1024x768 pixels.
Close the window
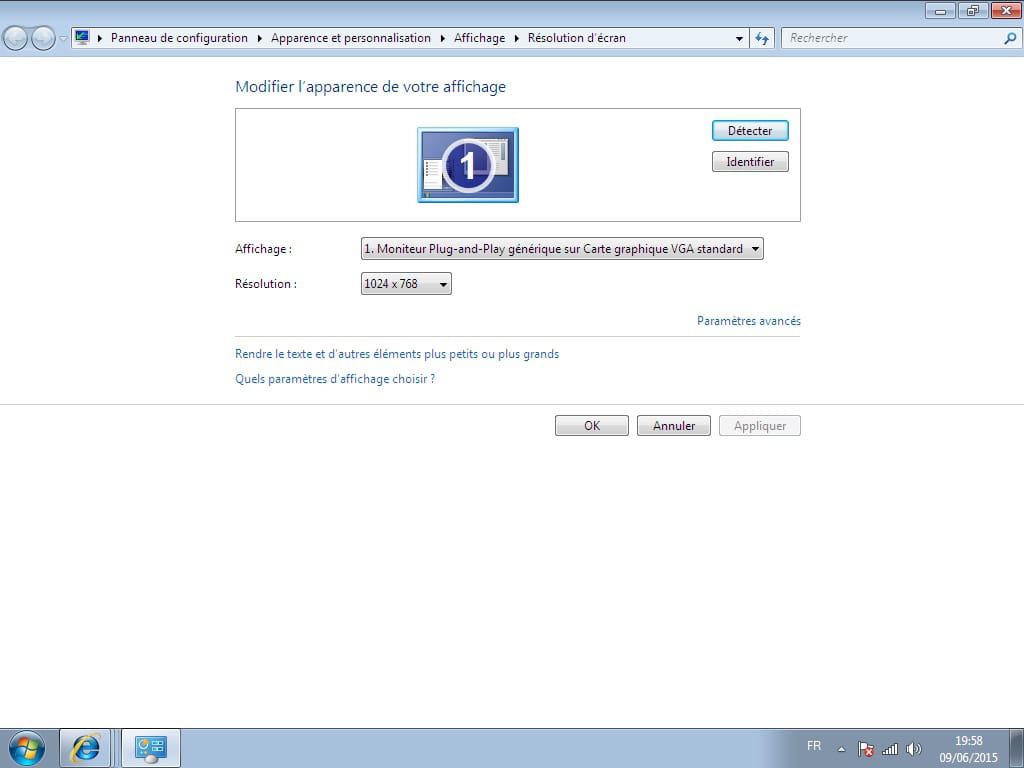1006,10
